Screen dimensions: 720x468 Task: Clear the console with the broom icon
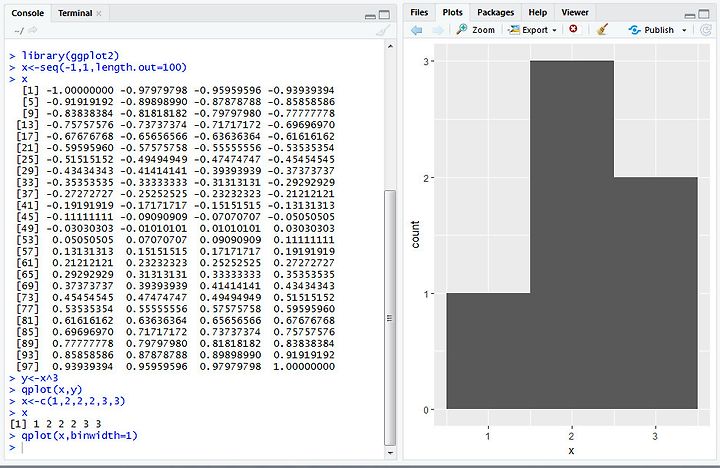(x=382, y=31)
